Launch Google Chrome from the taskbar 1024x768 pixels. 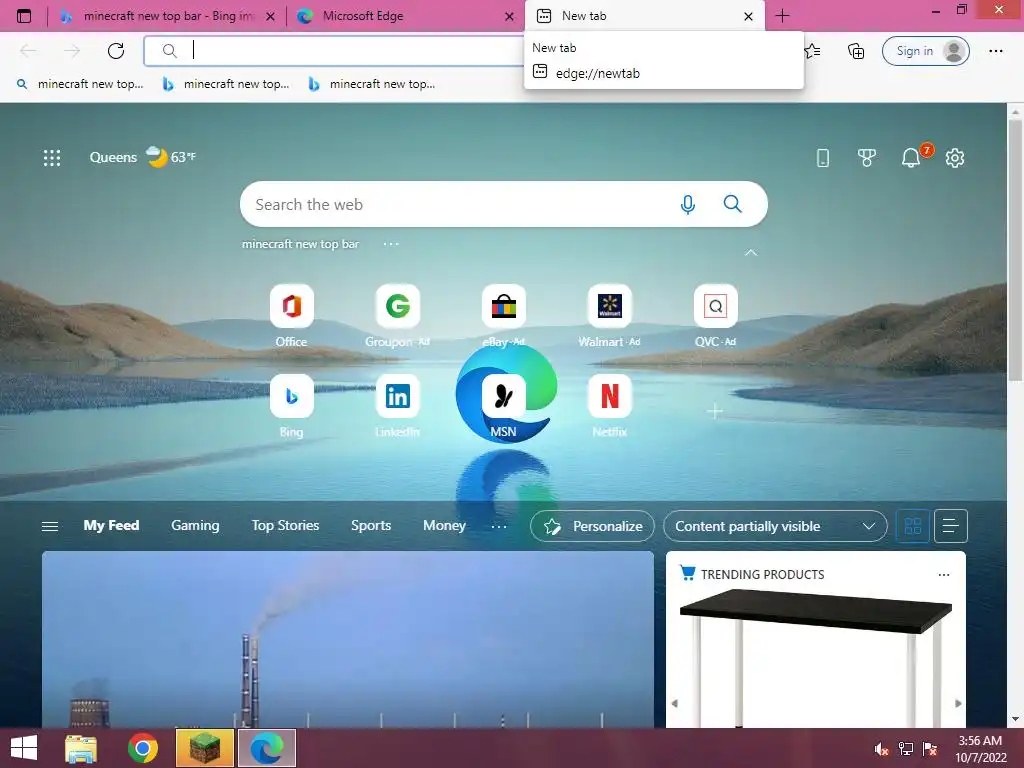pyautogui.click(x=143, y=748)
